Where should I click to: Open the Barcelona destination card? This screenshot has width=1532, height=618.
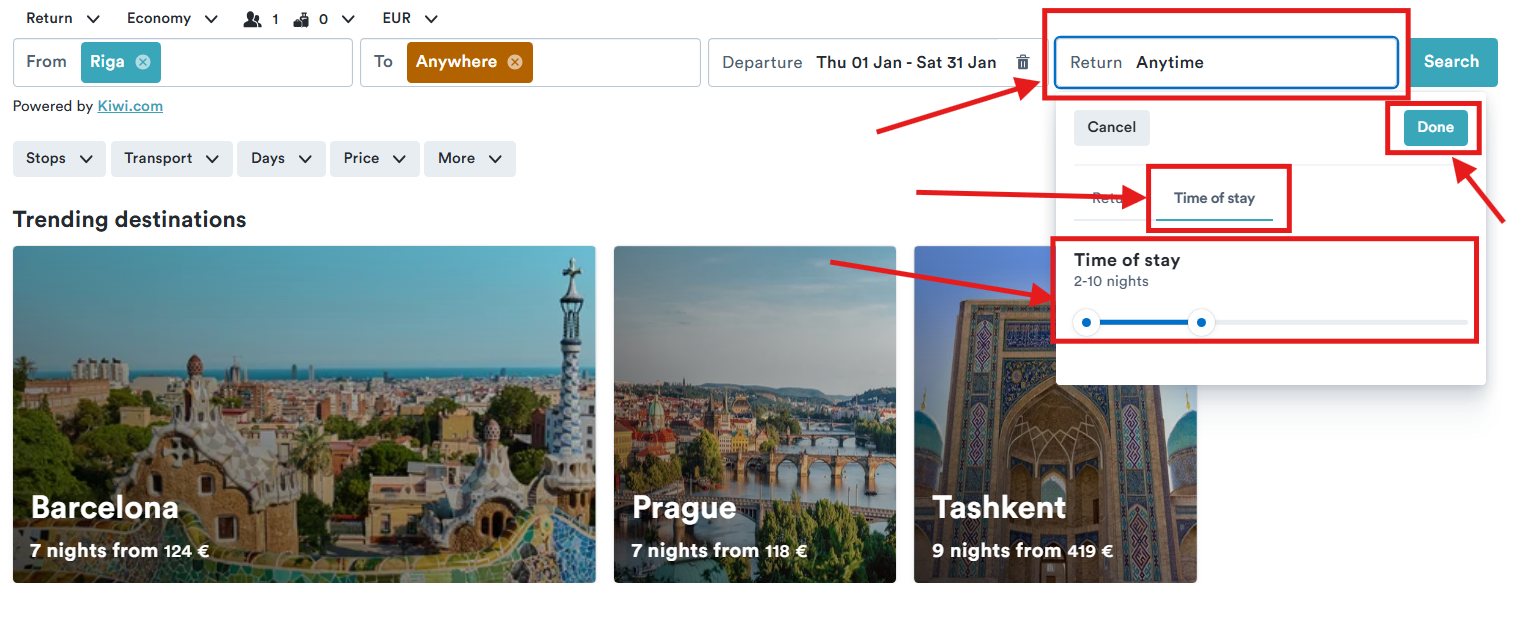[x=304, y=414]
